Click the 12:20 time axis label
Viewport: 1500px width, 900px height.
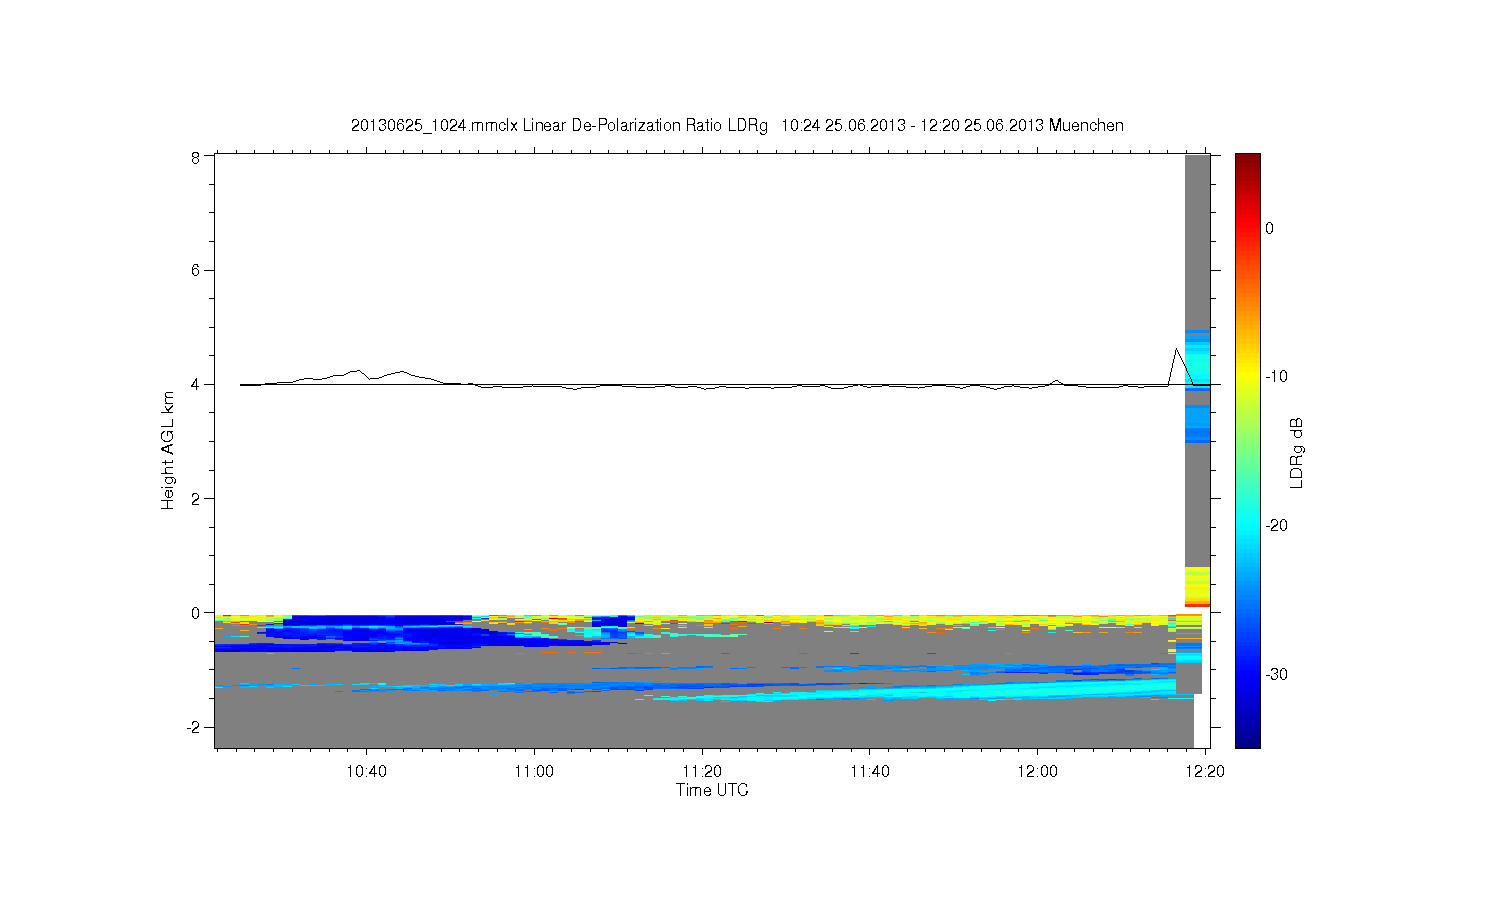(1204, 772)
